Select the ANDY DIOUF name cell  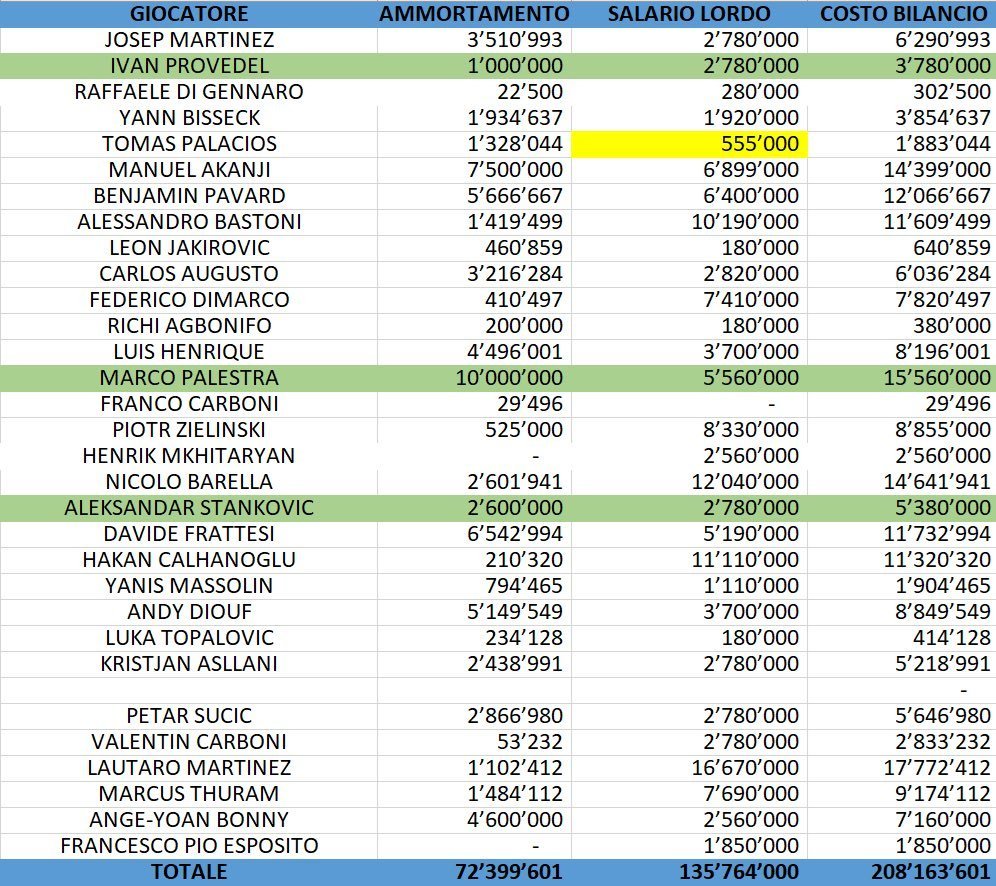coord(189,613)
